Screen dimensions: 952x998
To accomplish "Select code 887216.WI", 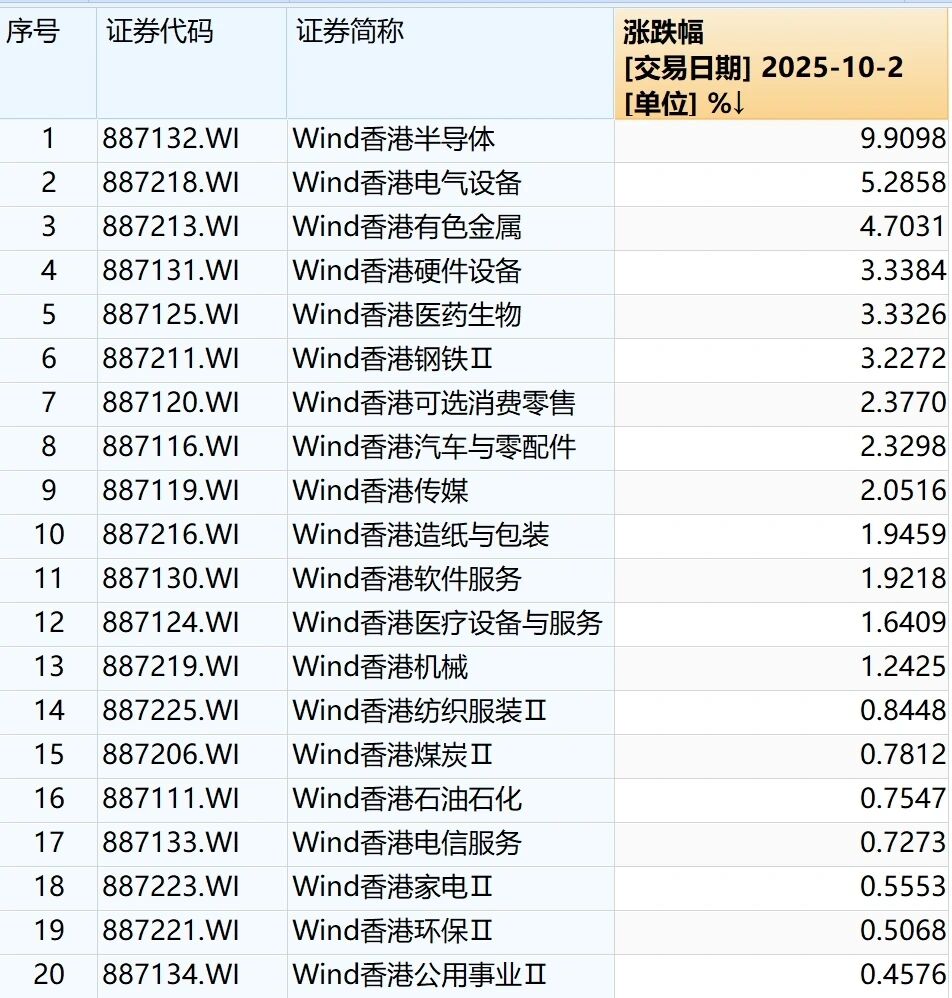I will click(171, 535).
